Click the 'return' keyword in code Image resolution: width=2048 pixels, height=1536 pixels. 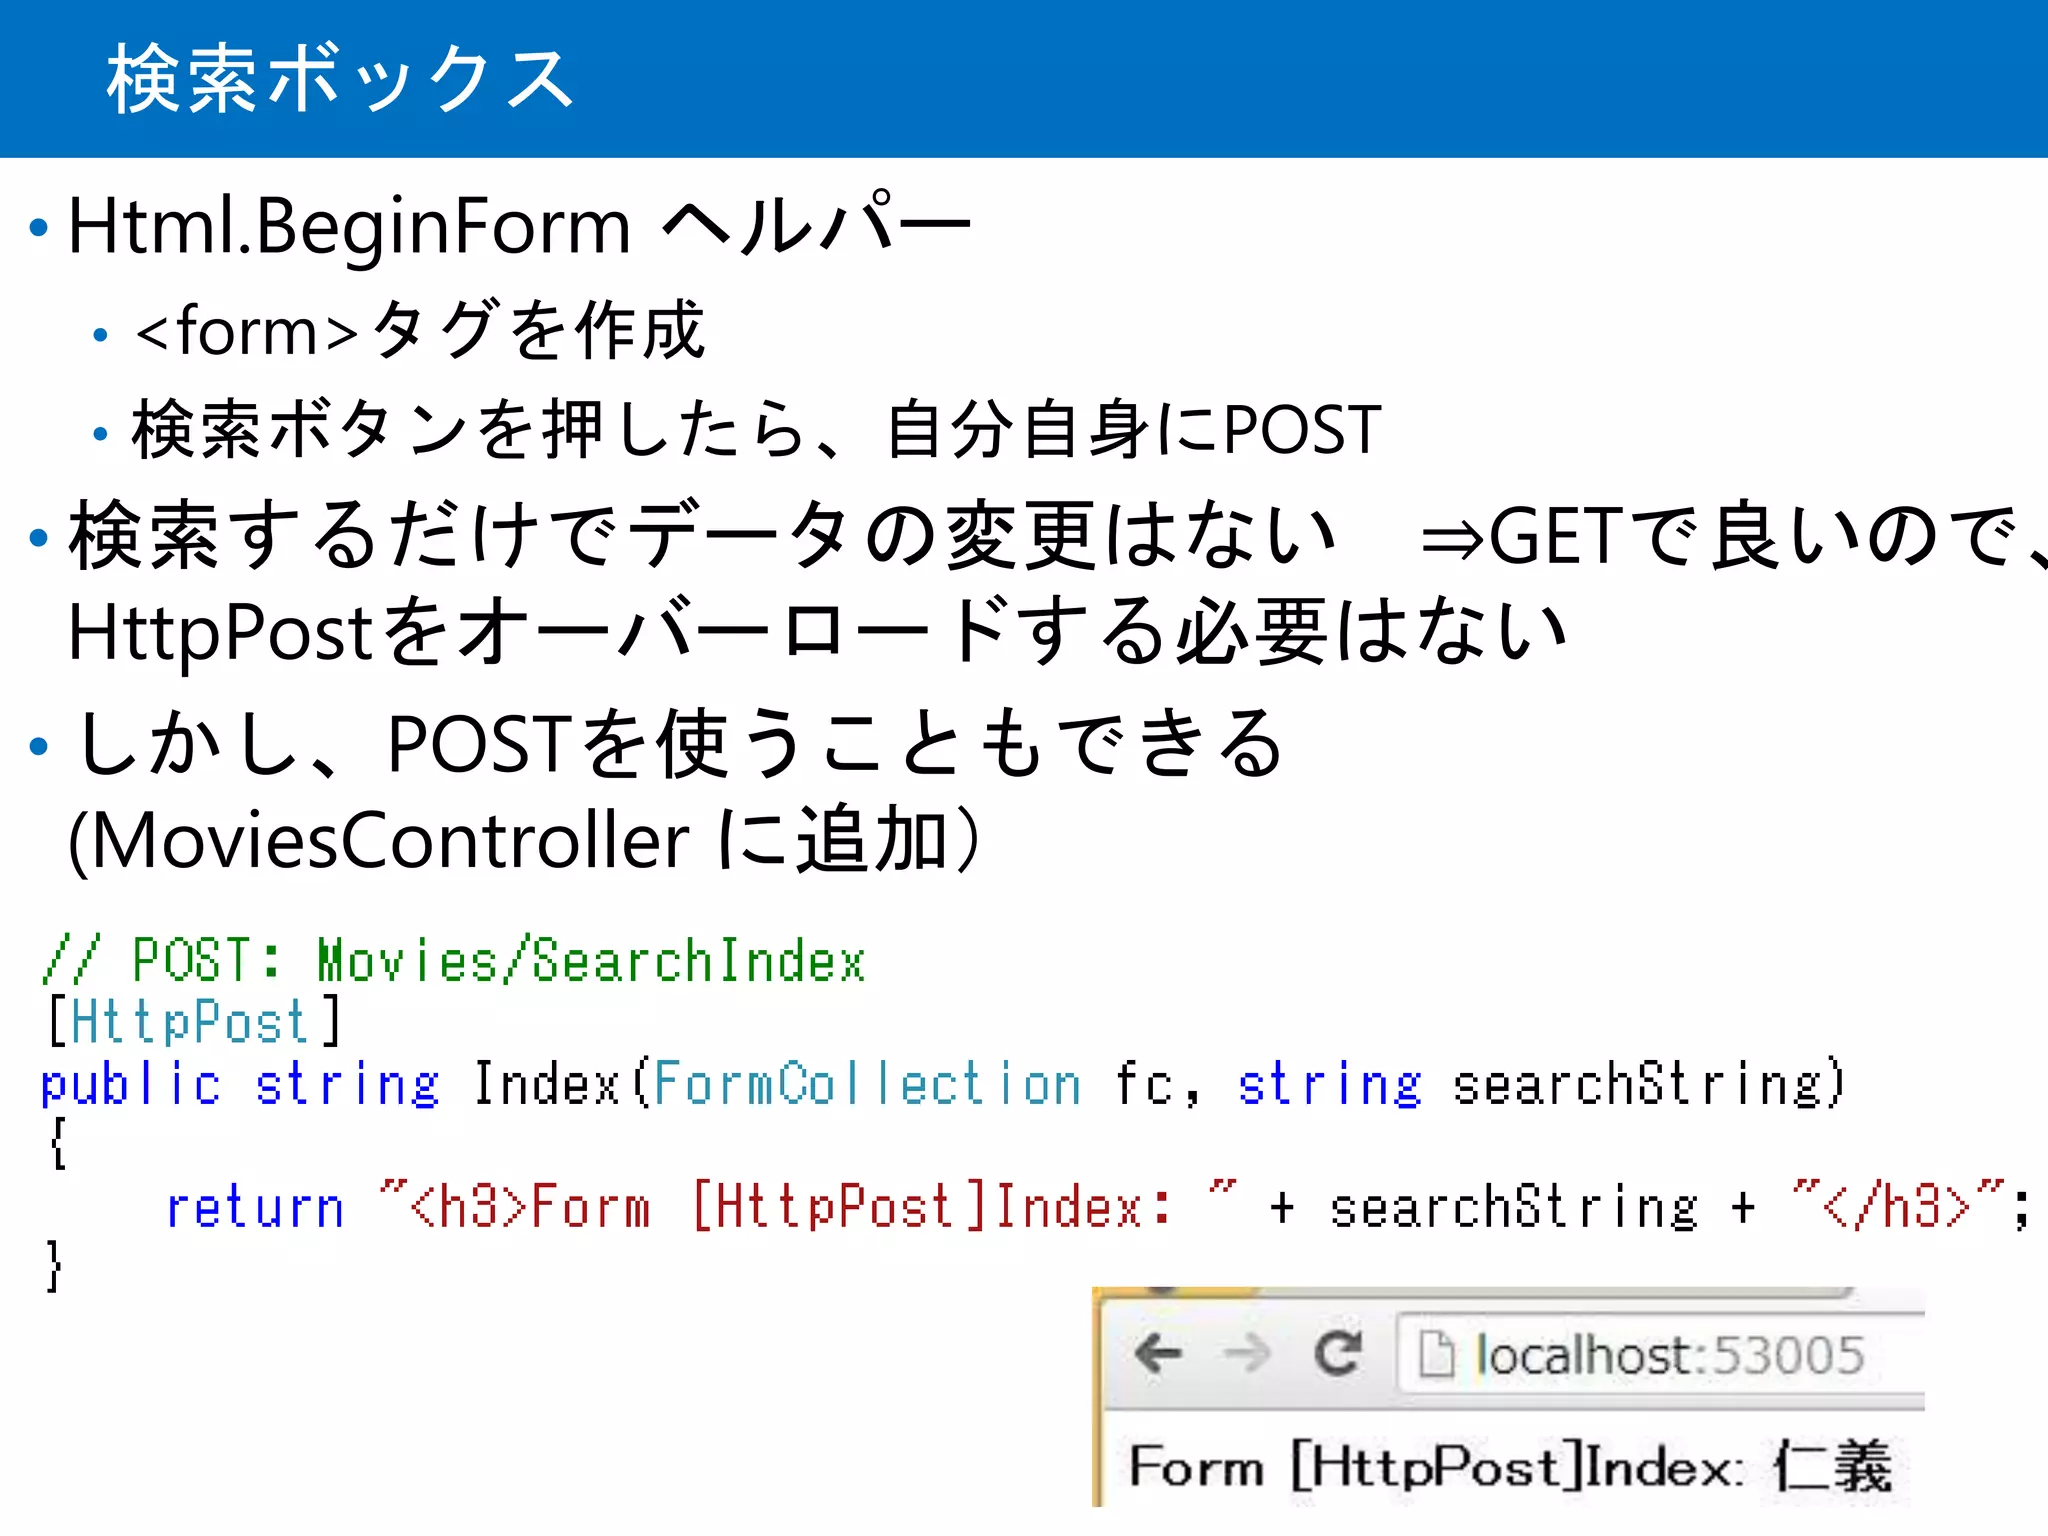point(255,1207)
